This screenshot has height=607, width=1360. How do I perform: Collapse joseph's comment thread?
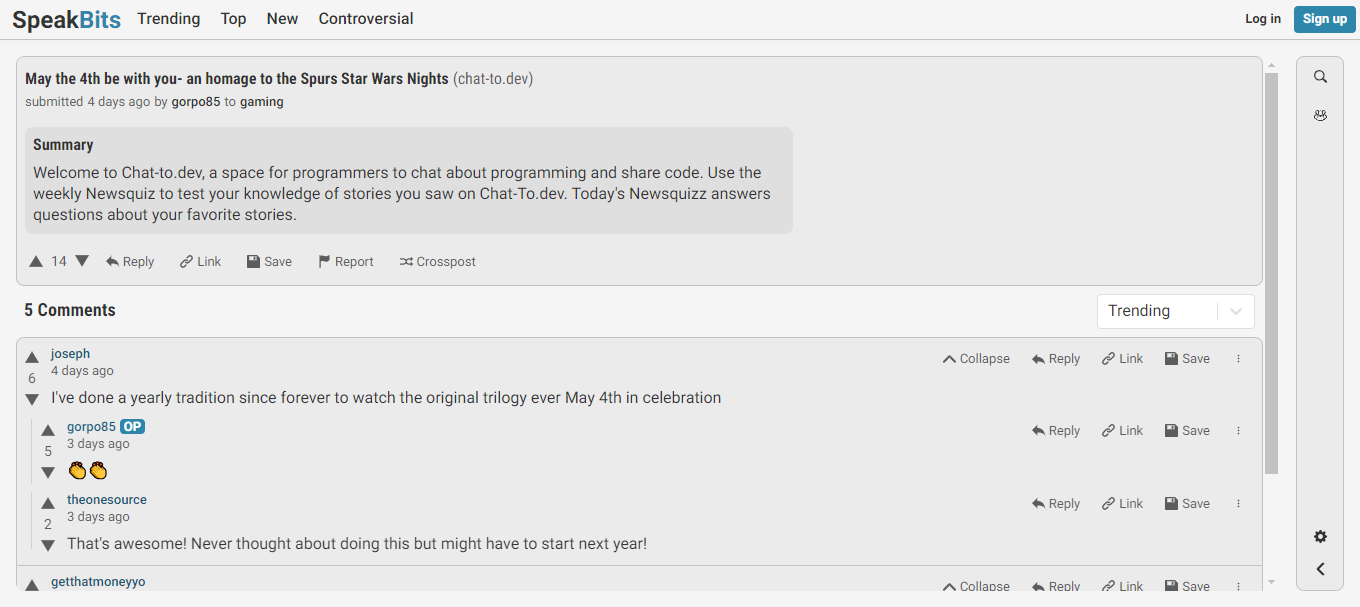(x=976, y=359)
